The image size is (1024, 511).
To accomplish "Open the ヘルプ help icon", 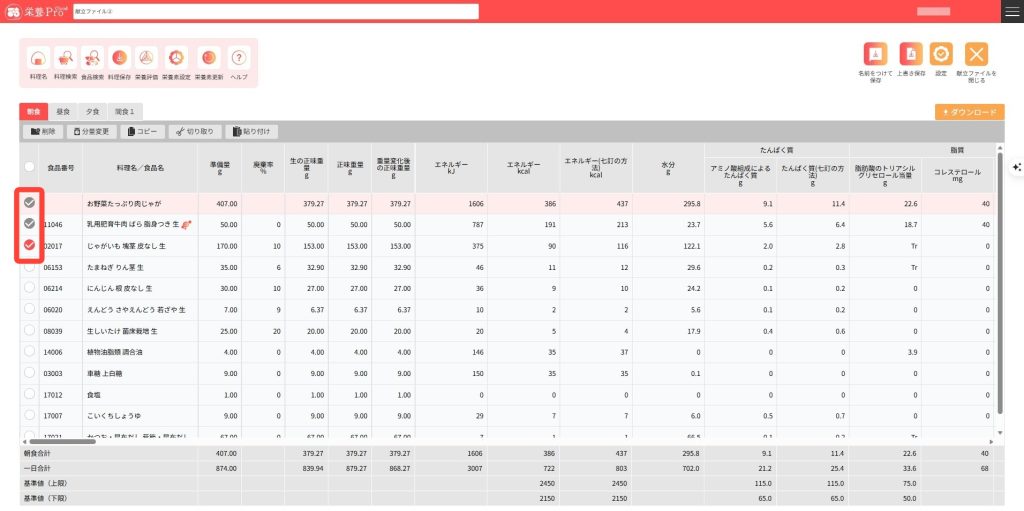I will (x=239, y=59).
